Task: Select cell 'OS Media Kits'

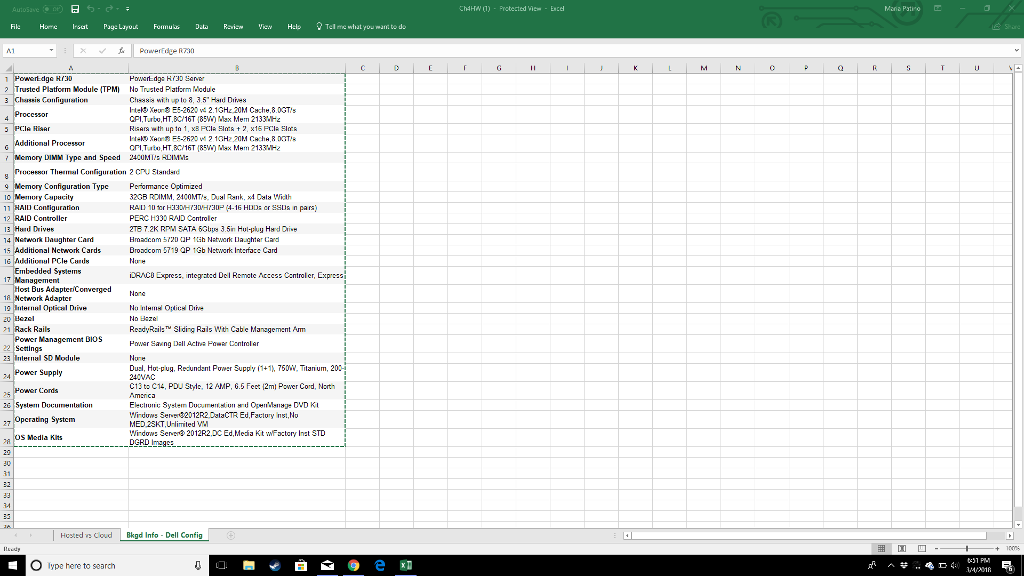Action: point(71,438)
